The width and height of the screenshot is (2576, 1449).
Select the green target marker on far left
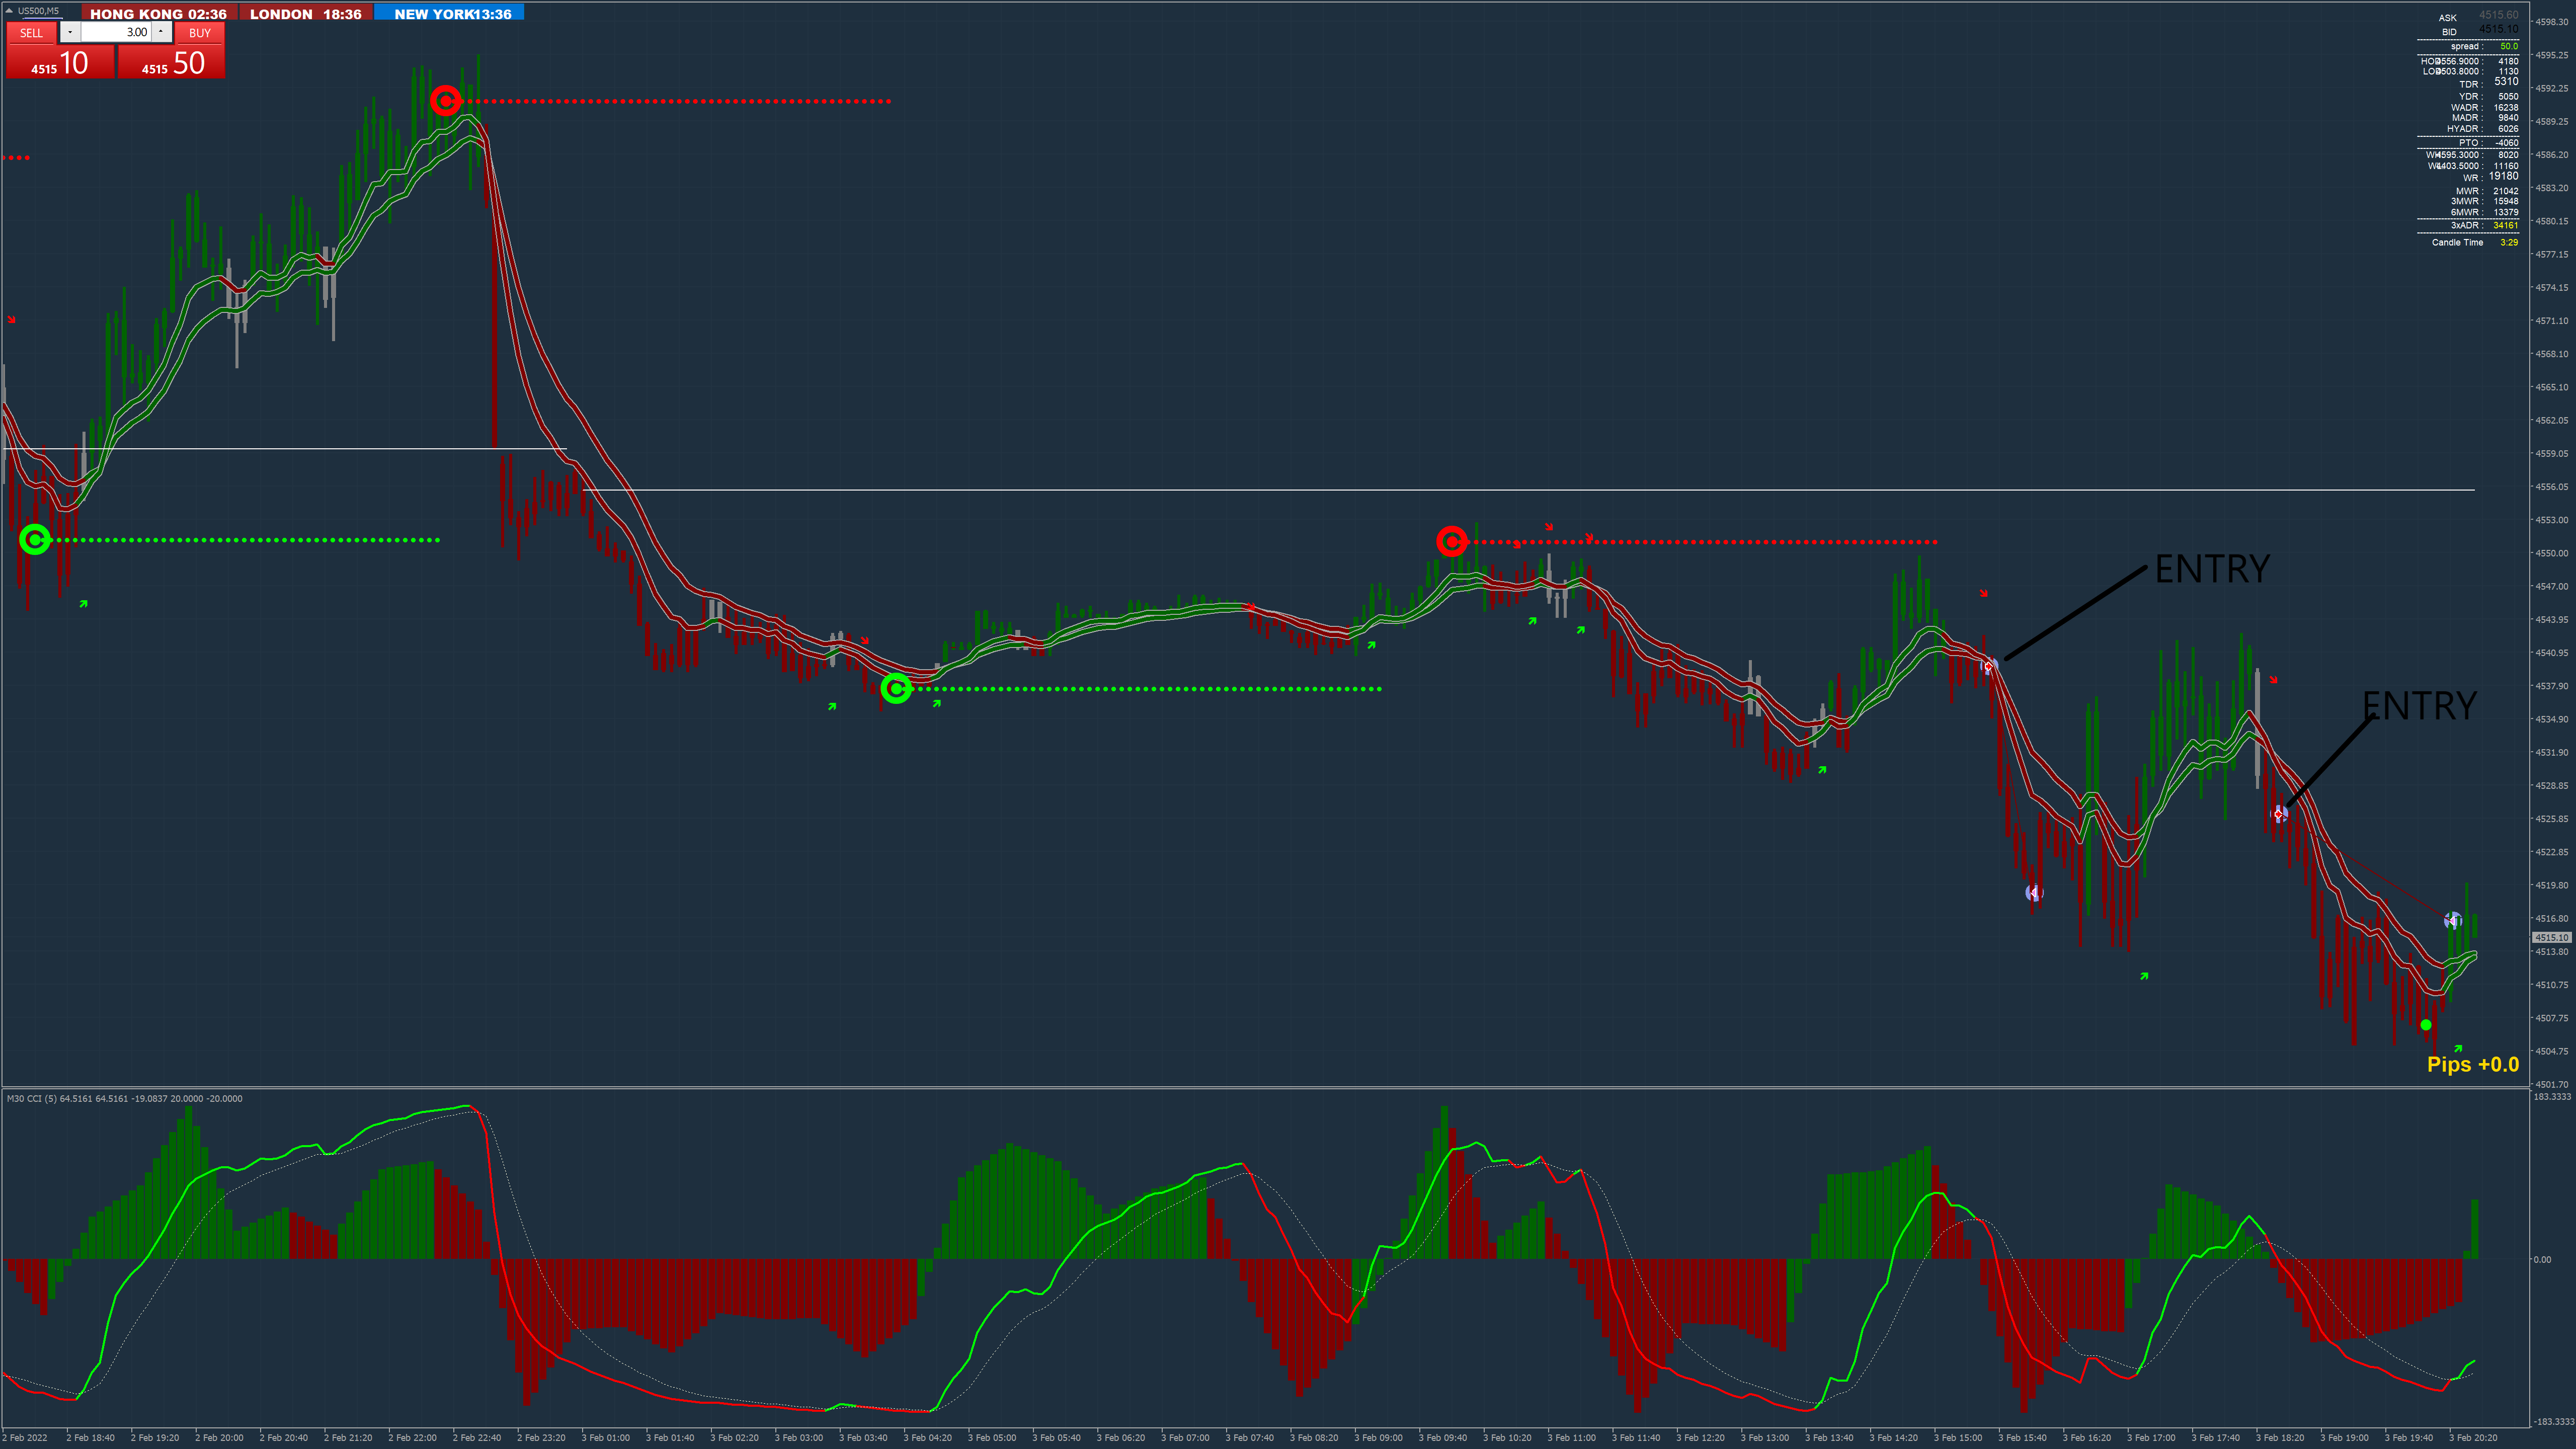pos(35,540)
